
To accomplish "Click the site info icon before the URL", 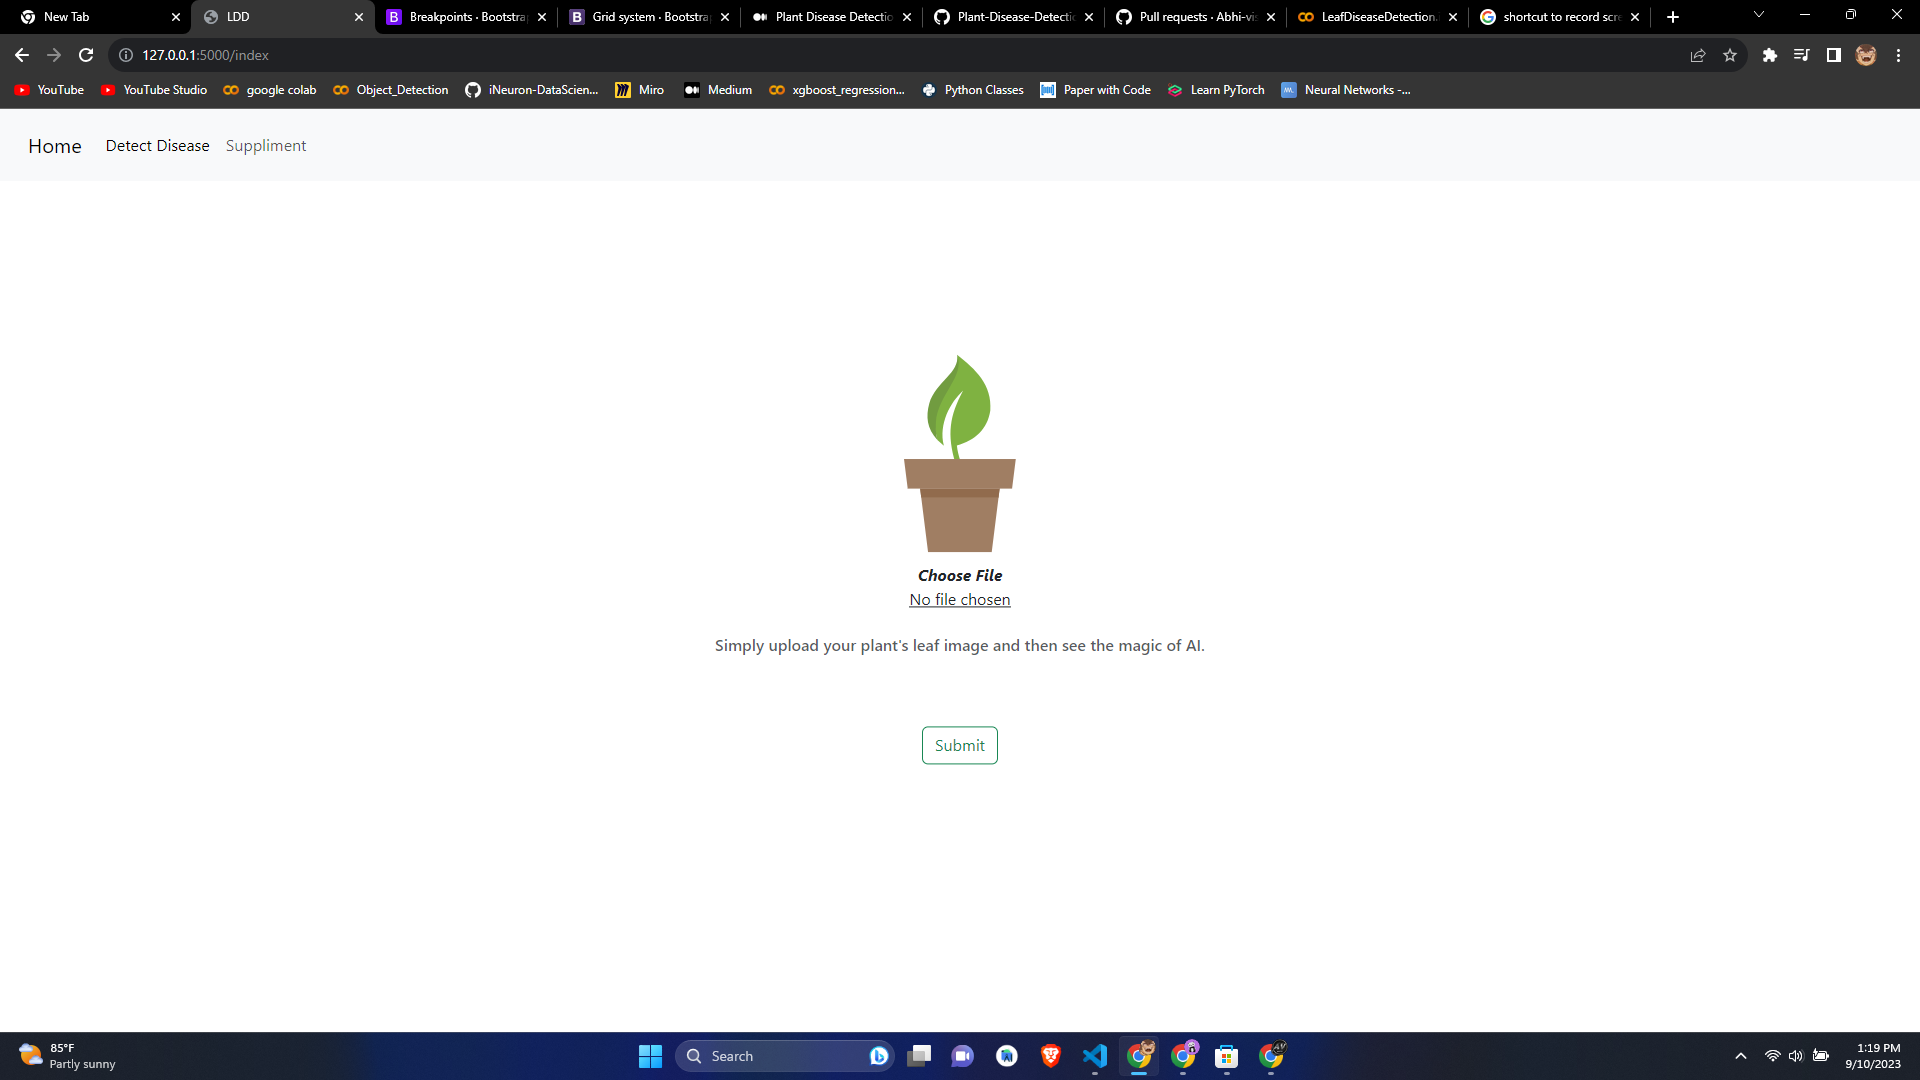I will [x=124, y=55].
